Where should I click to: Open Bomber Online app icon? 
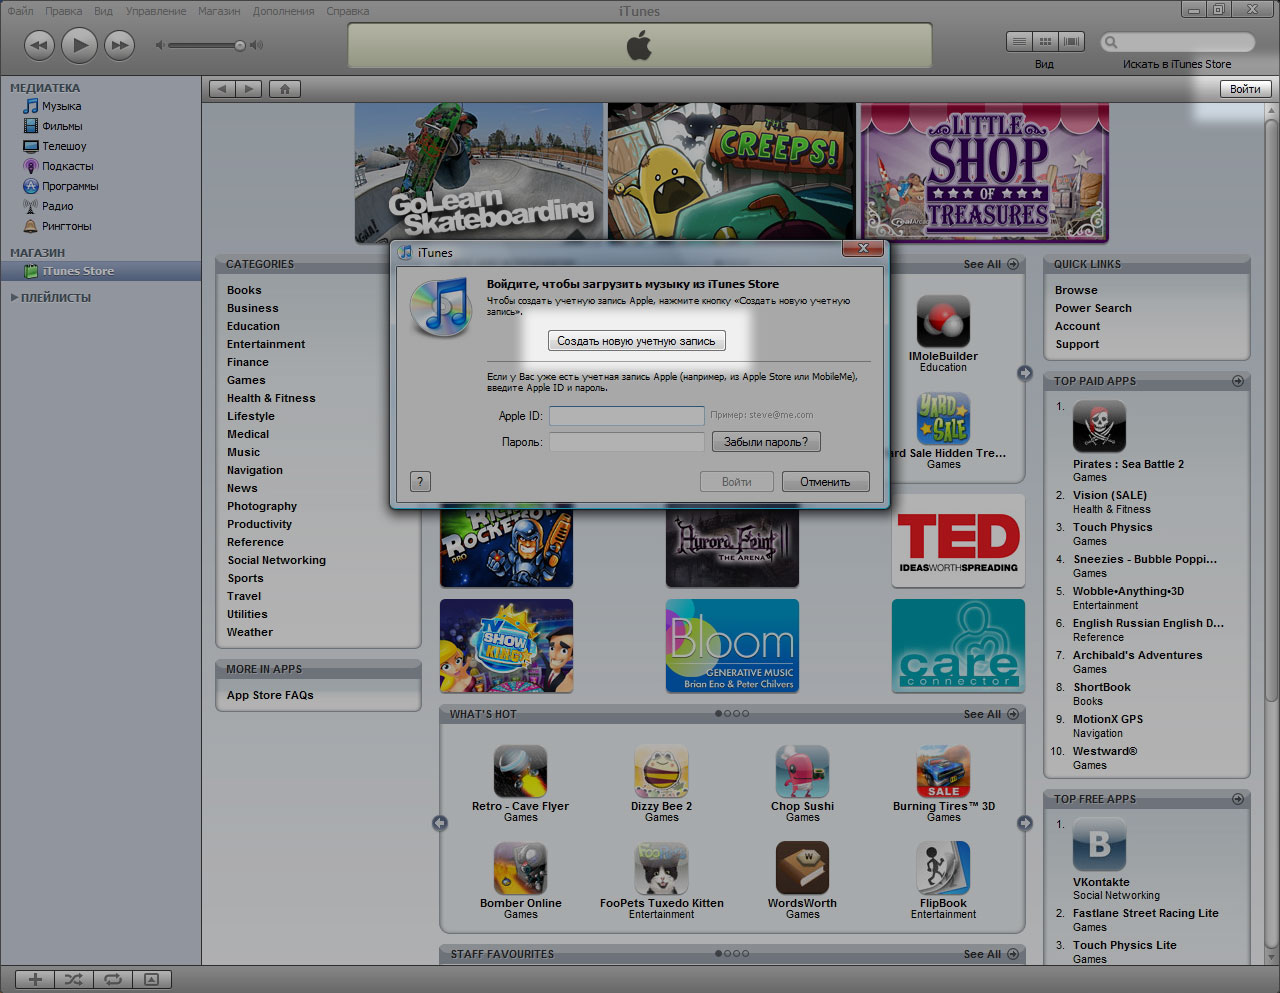(x=520, y=868)
